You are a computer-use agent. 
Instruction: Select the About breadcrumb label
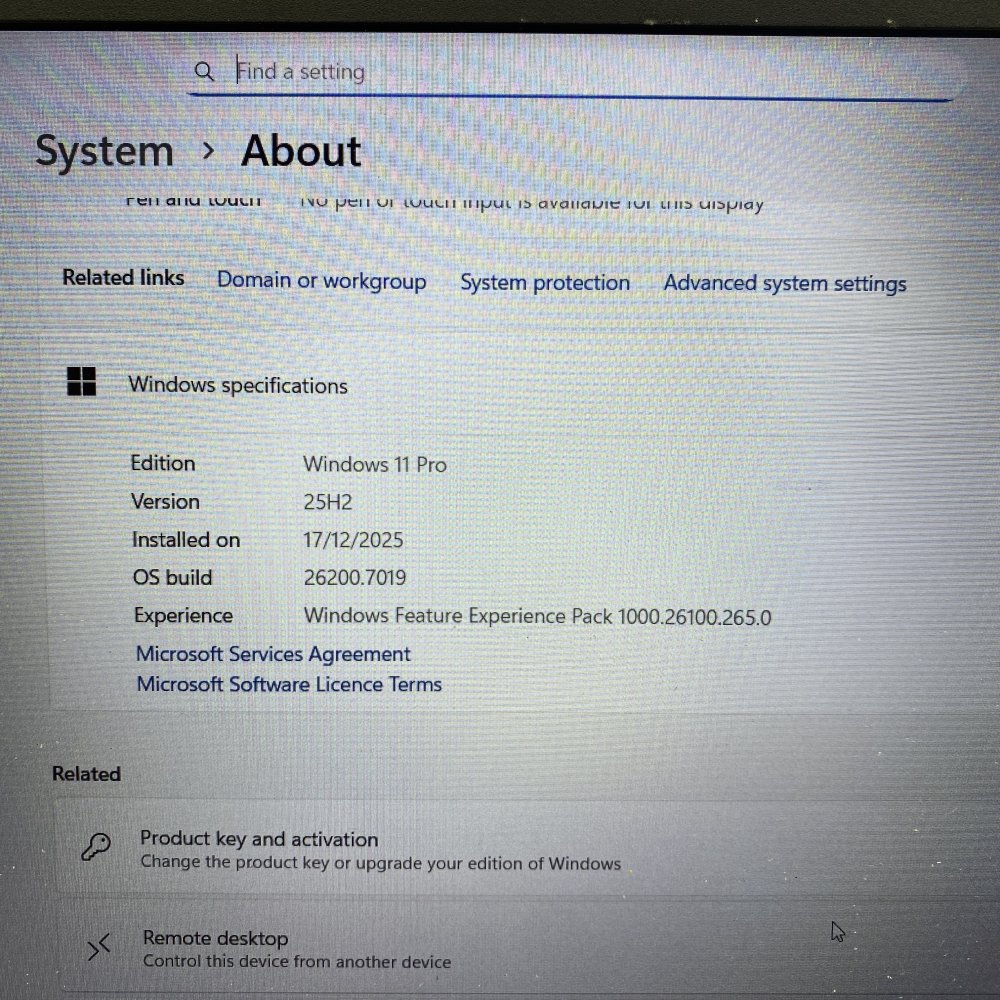300,151
